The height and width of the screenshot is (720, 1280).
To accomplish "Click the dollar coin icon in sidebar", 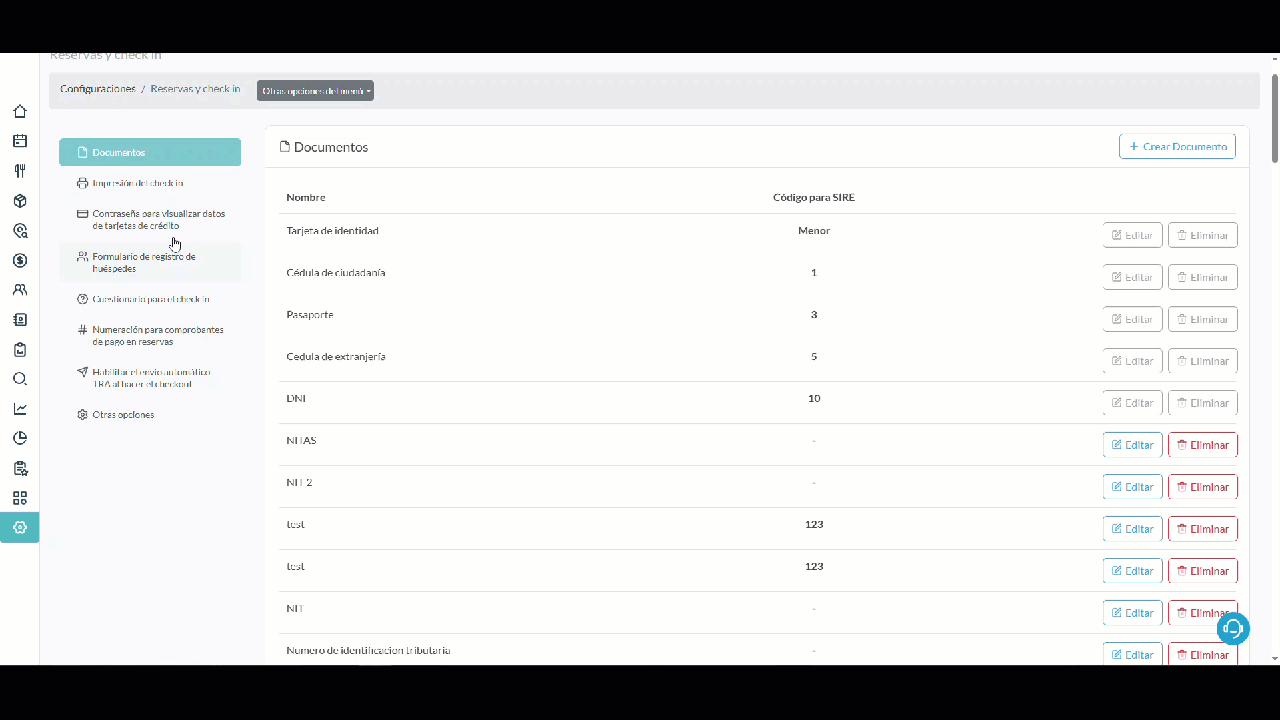I will point(20,260).
